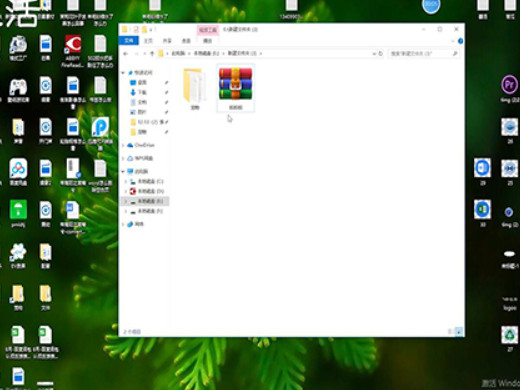Open recent locations dropdown beside forward arrow
Viewport: 520px width, 390px height.
pyautogui.click(x=144, y=54)
